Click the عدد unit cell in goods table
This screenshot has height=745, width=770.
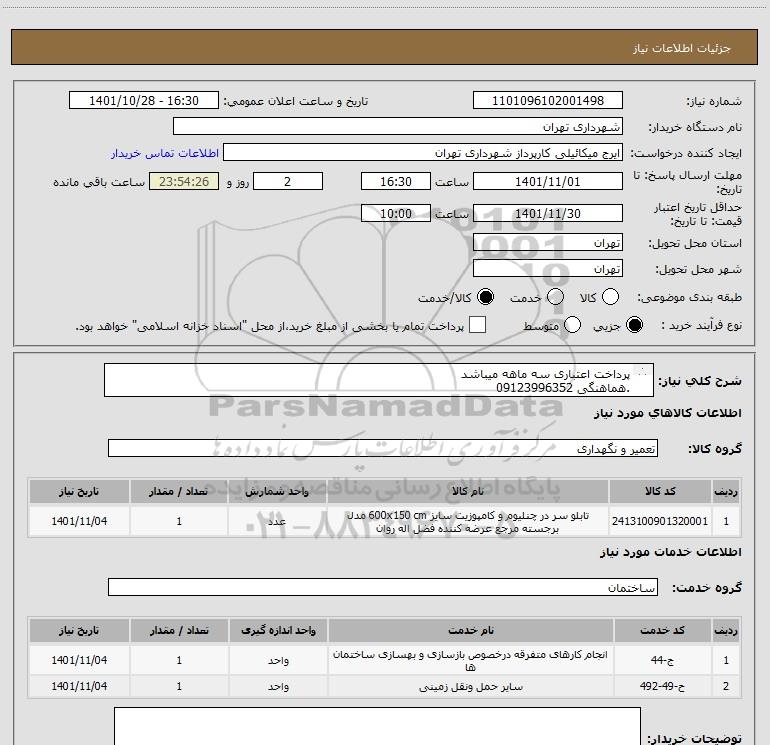277,521
